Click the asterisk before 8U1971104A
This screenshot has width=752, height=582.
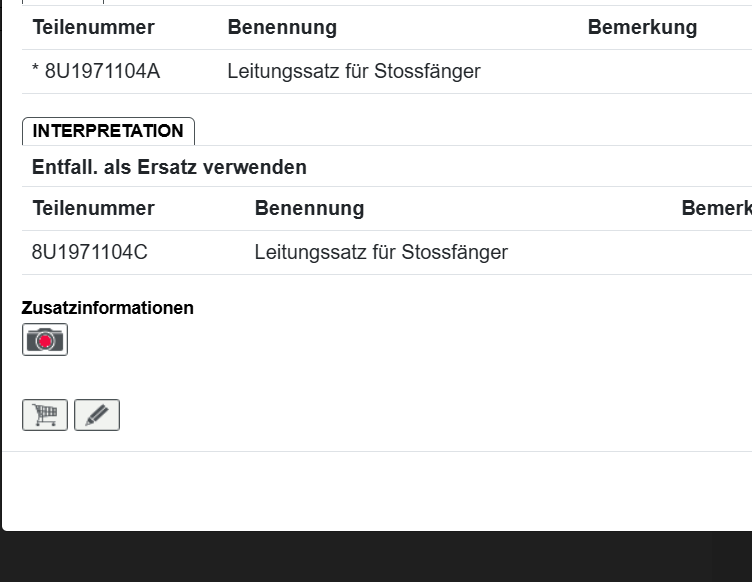click(x=36, y=72)
